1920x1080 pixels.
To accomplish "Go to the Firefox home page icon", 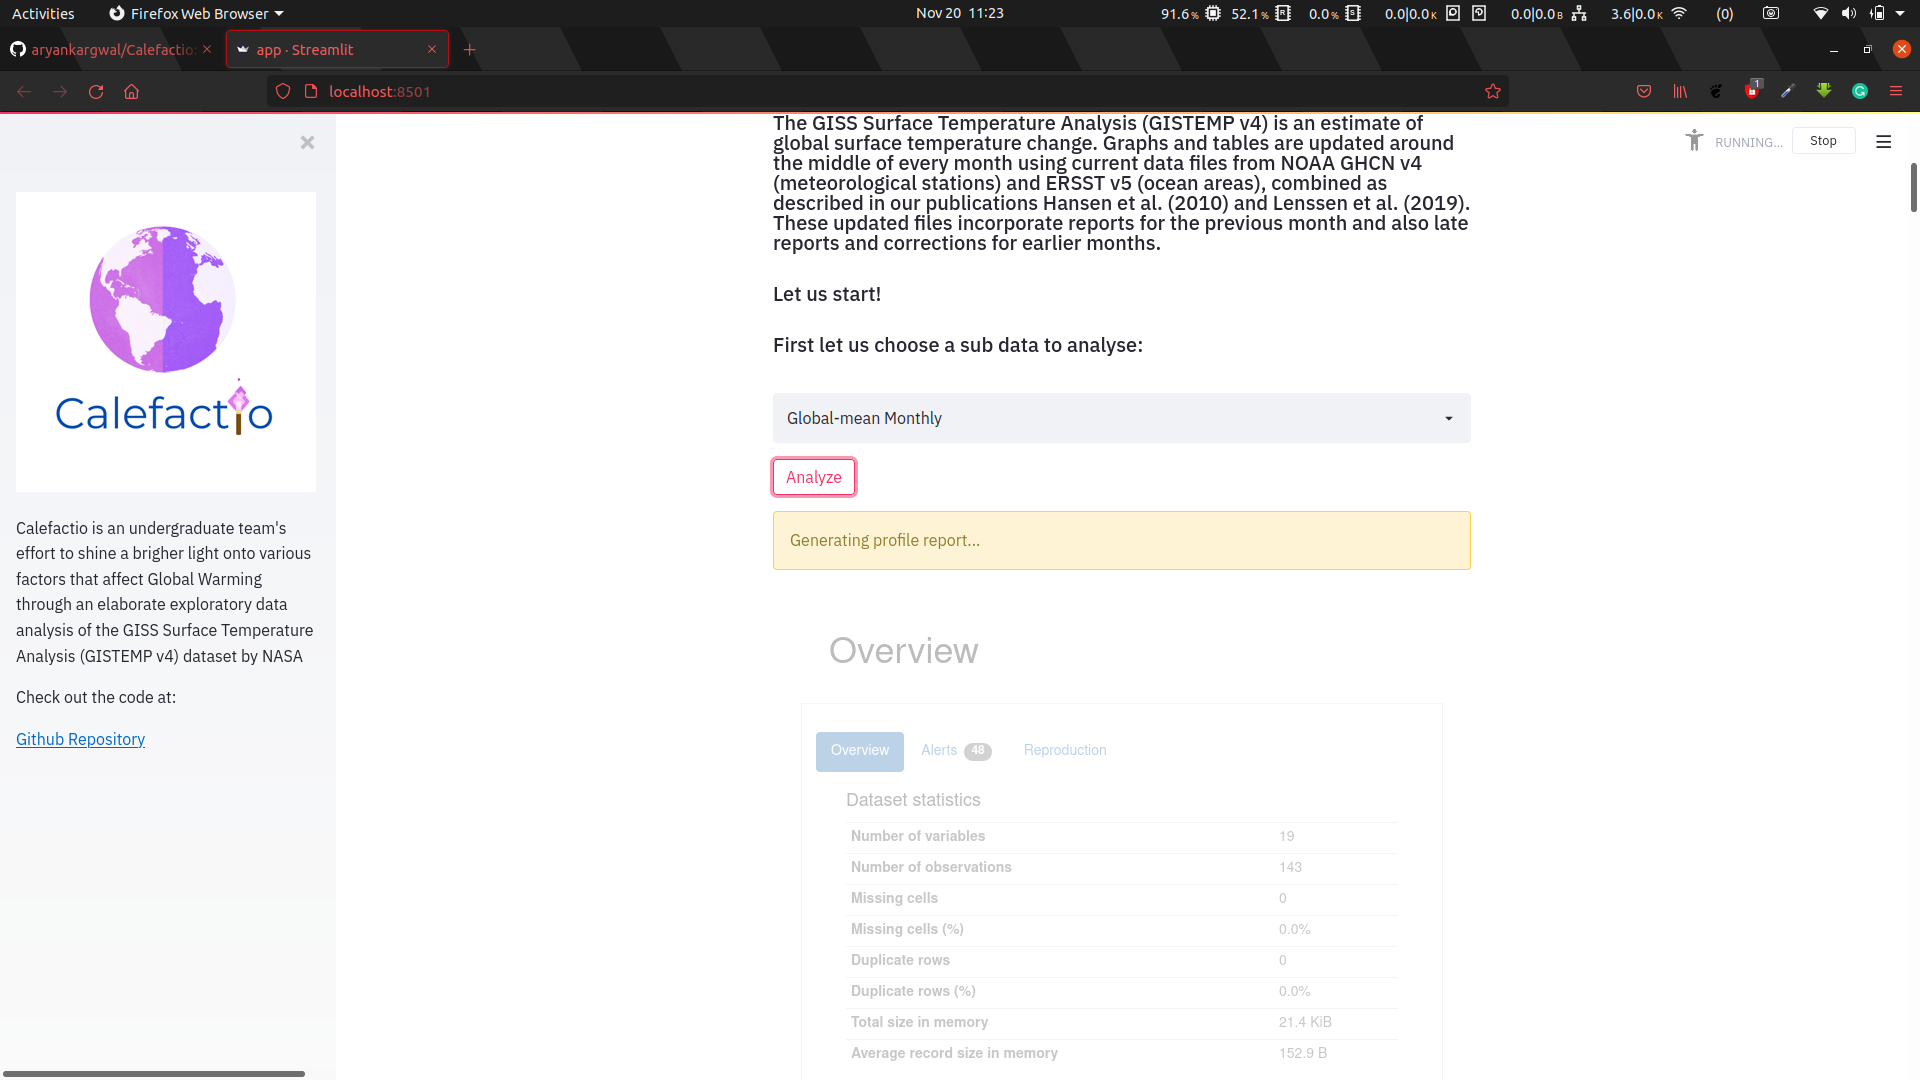I will point(131,92).
